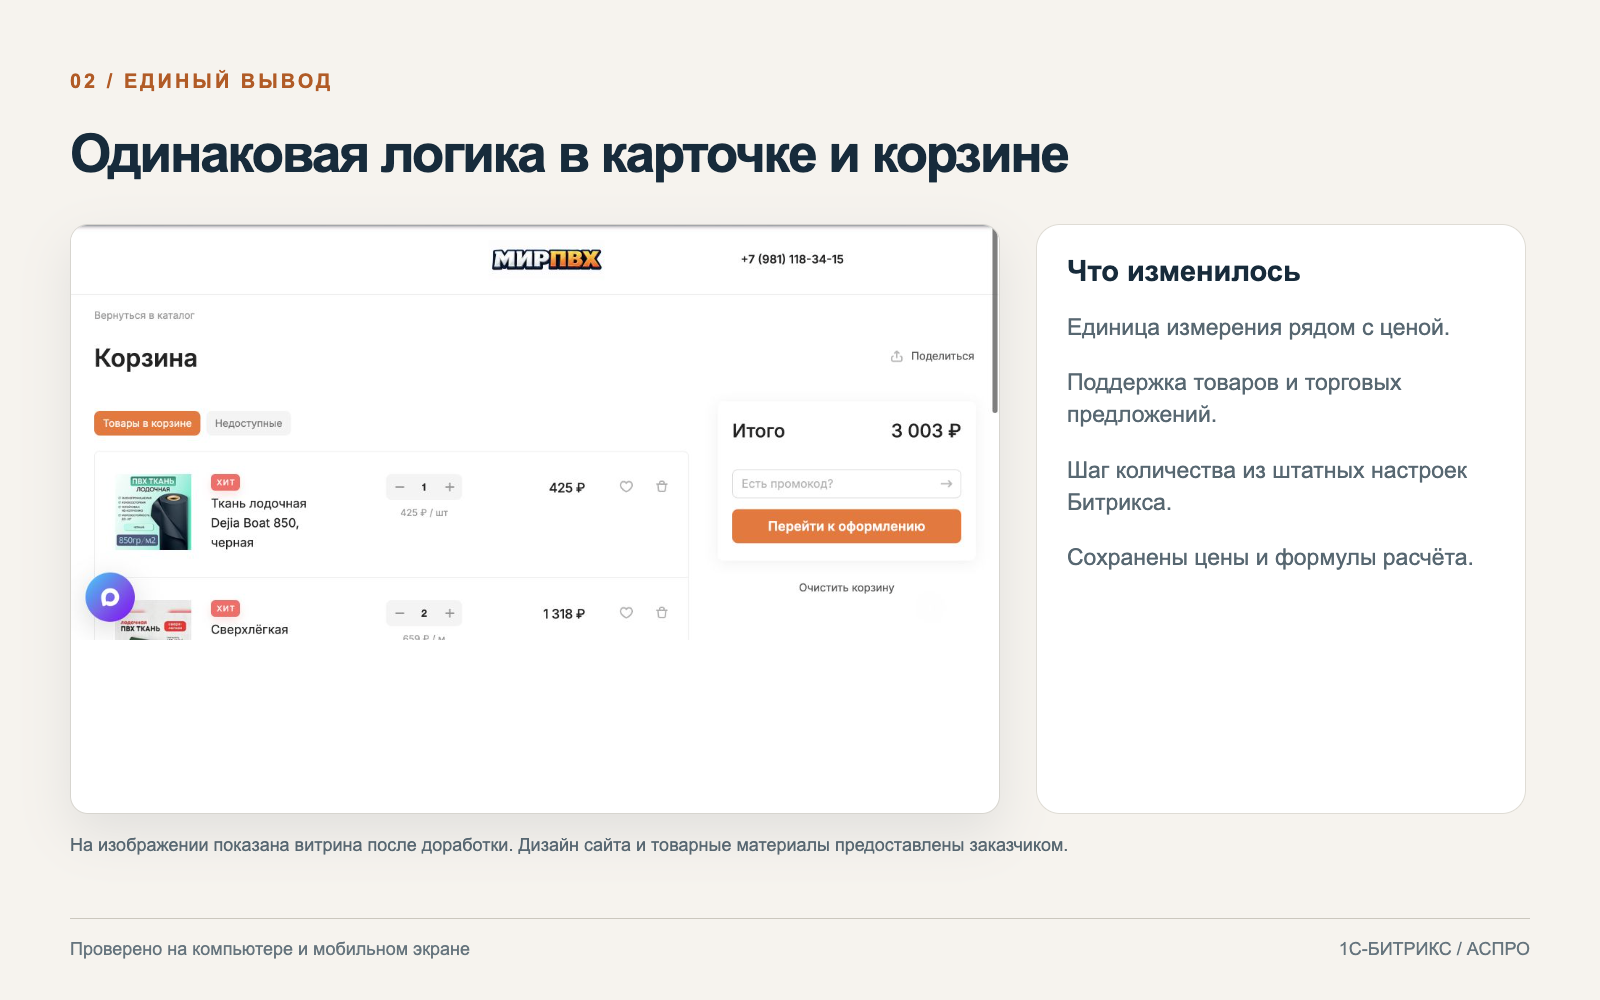Add Сверхлёгкая item to favorites
This screenshot has width=1600, height=1000.
[626, 613]
